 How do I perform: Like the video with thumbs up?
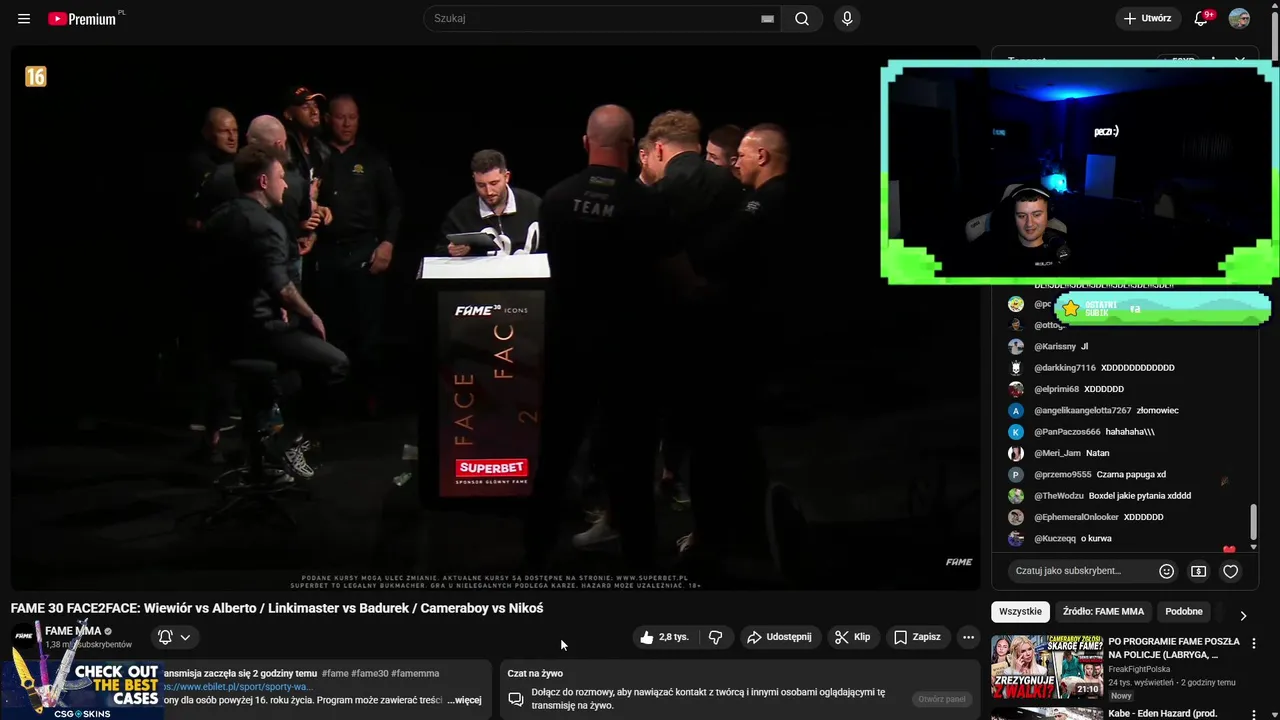coord(666,637)
